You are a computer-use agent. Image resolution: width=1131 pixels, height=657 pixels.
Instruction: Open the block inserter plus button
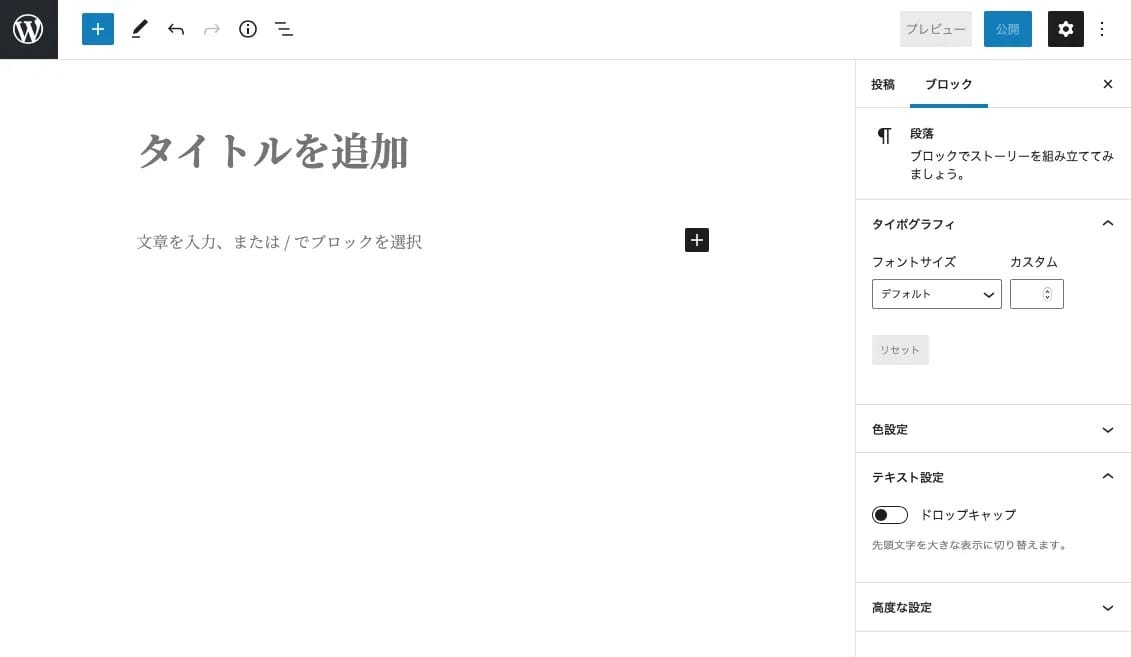point(98,30)
